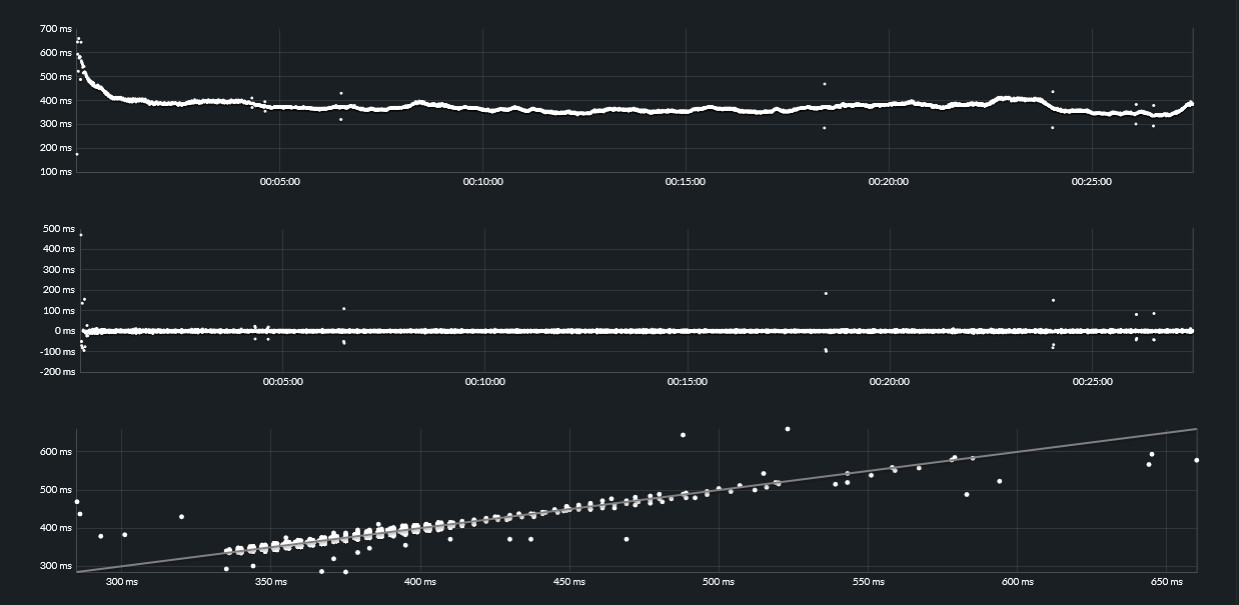
Task: Click "00:05:00" under the middle chart
Action: click(x=282, y=382)
